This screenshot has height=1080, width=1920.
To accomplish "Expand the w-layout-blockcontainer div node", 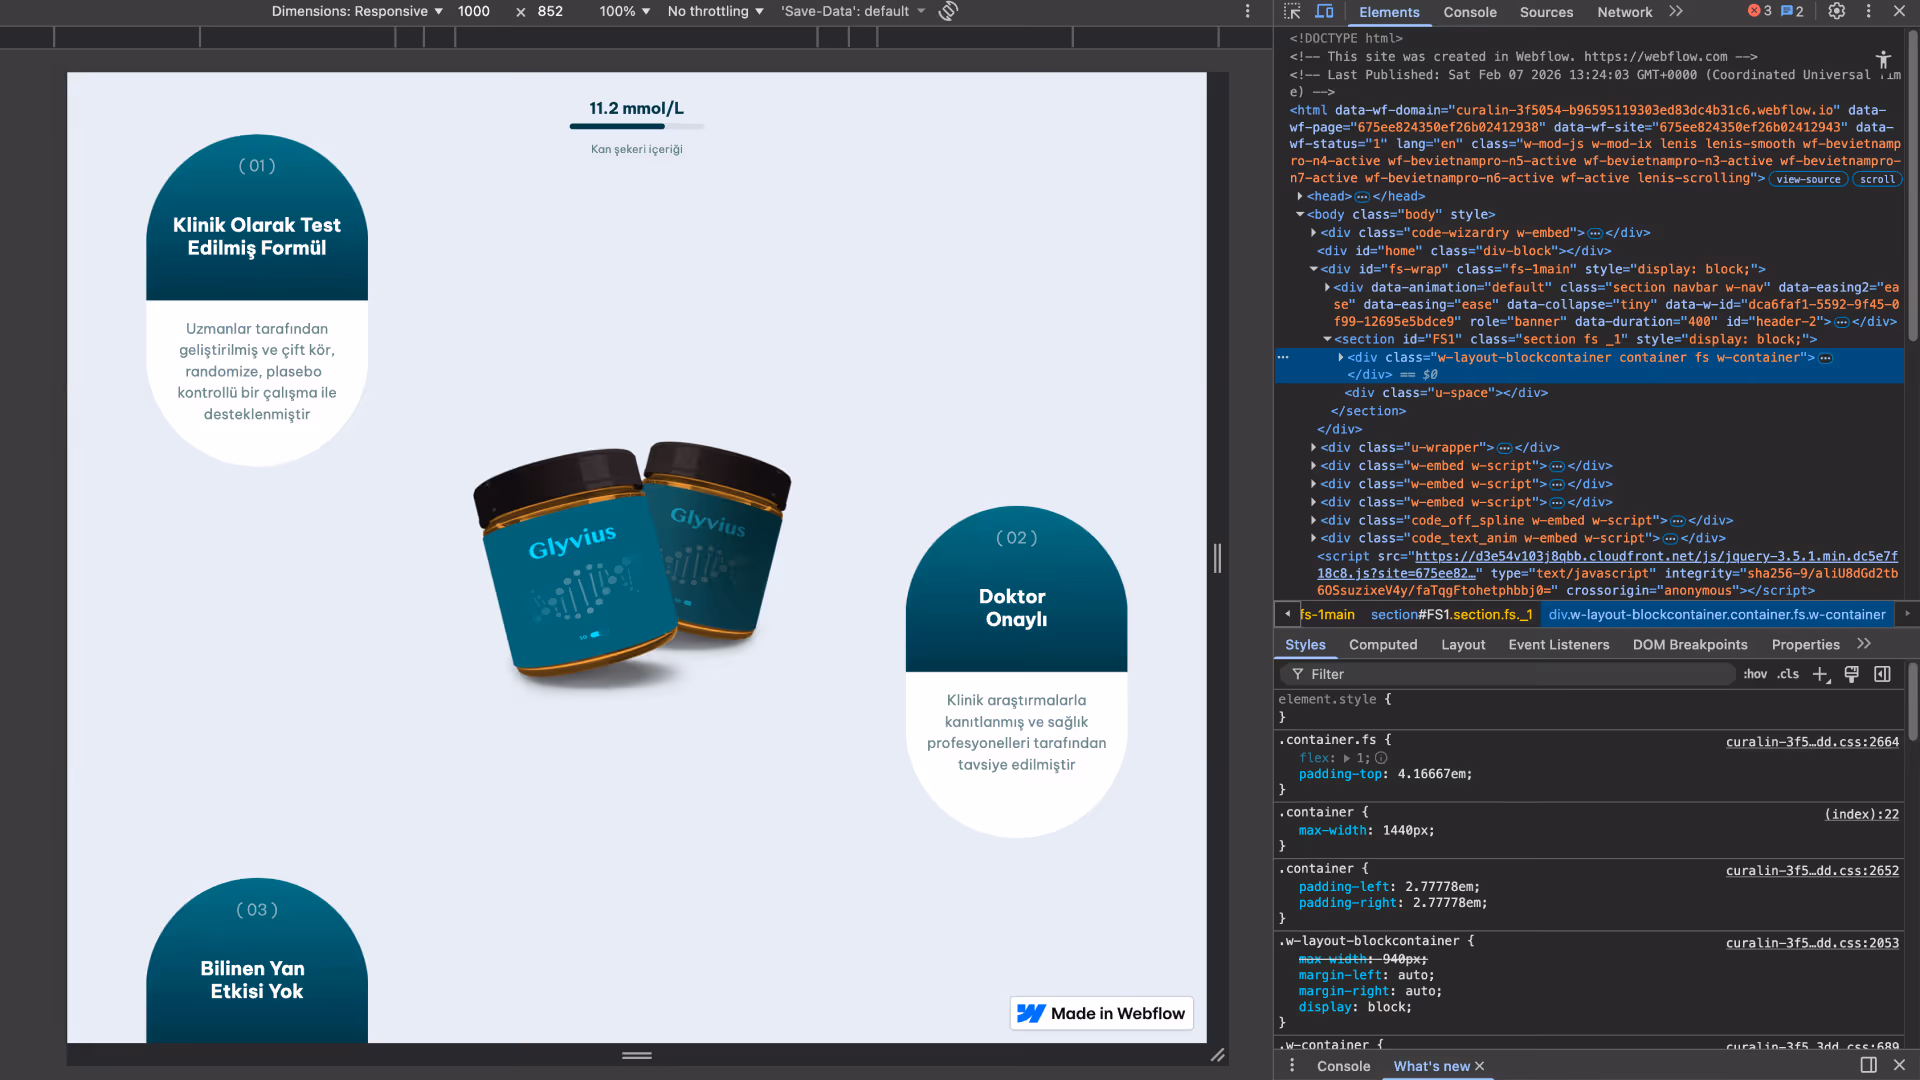I will (x=1340, y=358).
